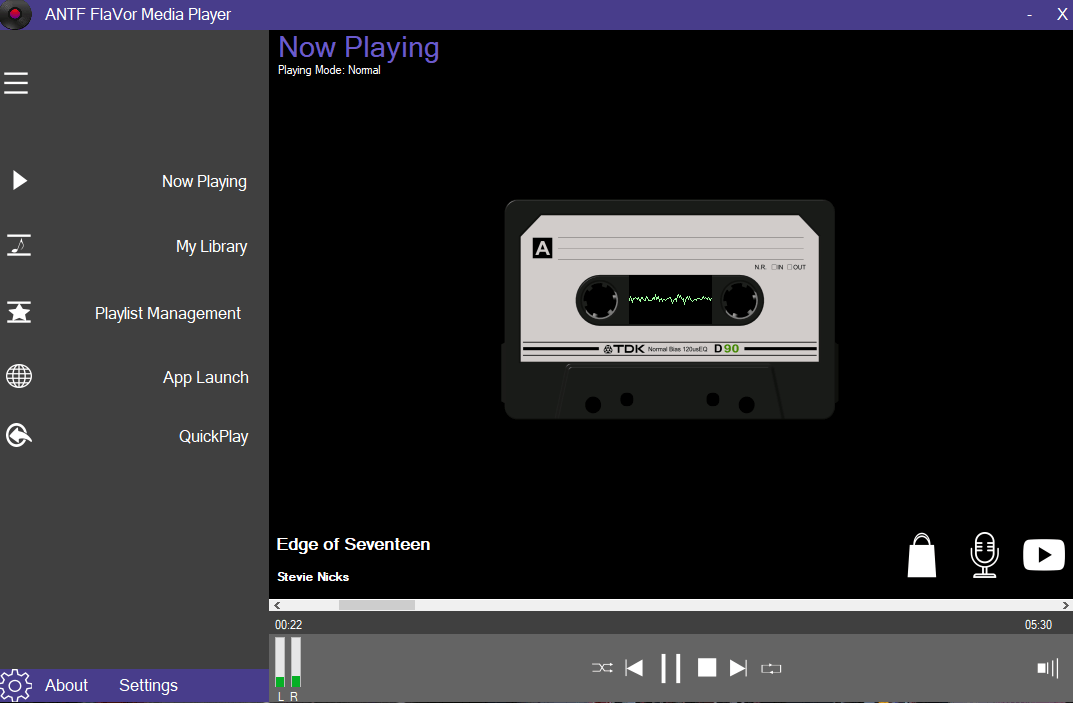The width and height of the screenshot is (1073, 703).
Task: Click the My Library music note icon
Action: point(19,245)
